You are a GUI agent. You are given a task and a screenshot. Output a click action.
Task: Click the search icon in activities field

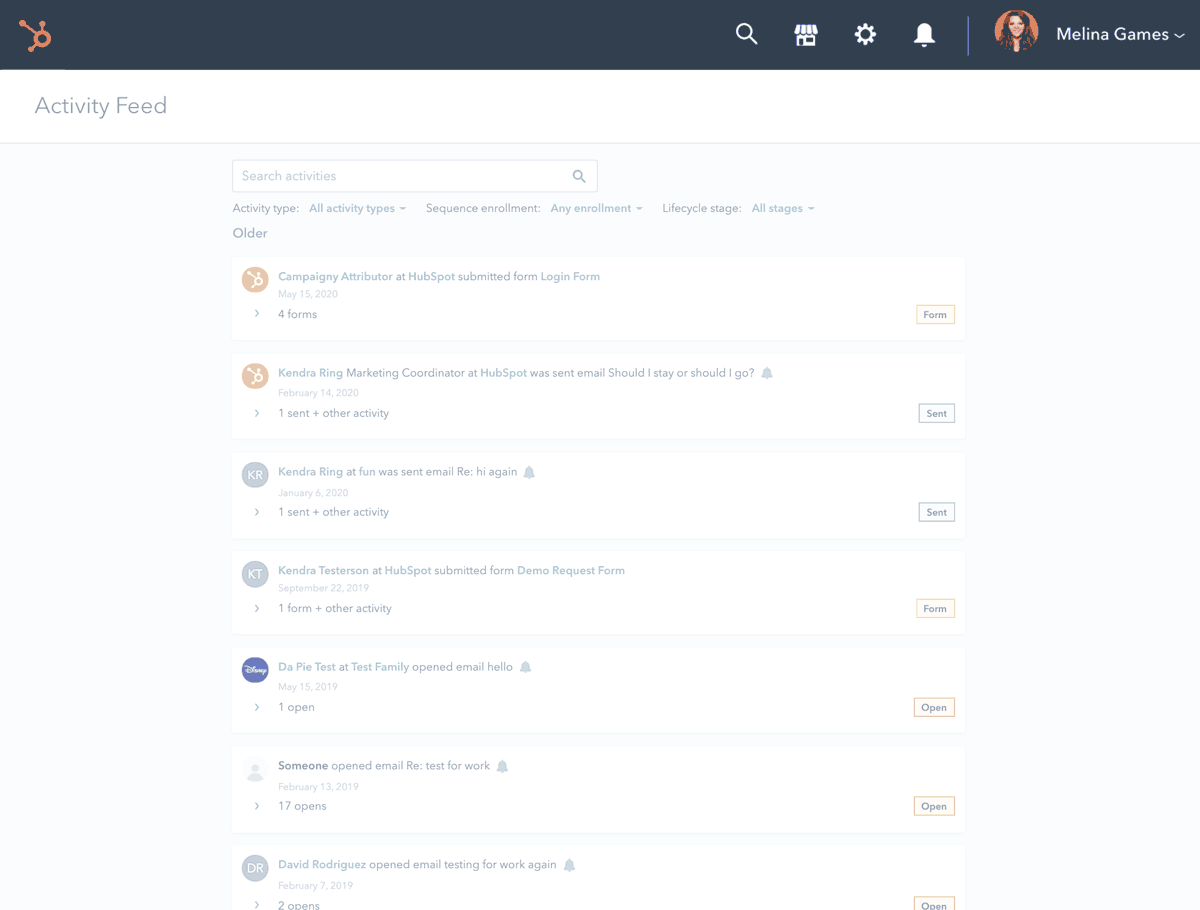[579, 176]
